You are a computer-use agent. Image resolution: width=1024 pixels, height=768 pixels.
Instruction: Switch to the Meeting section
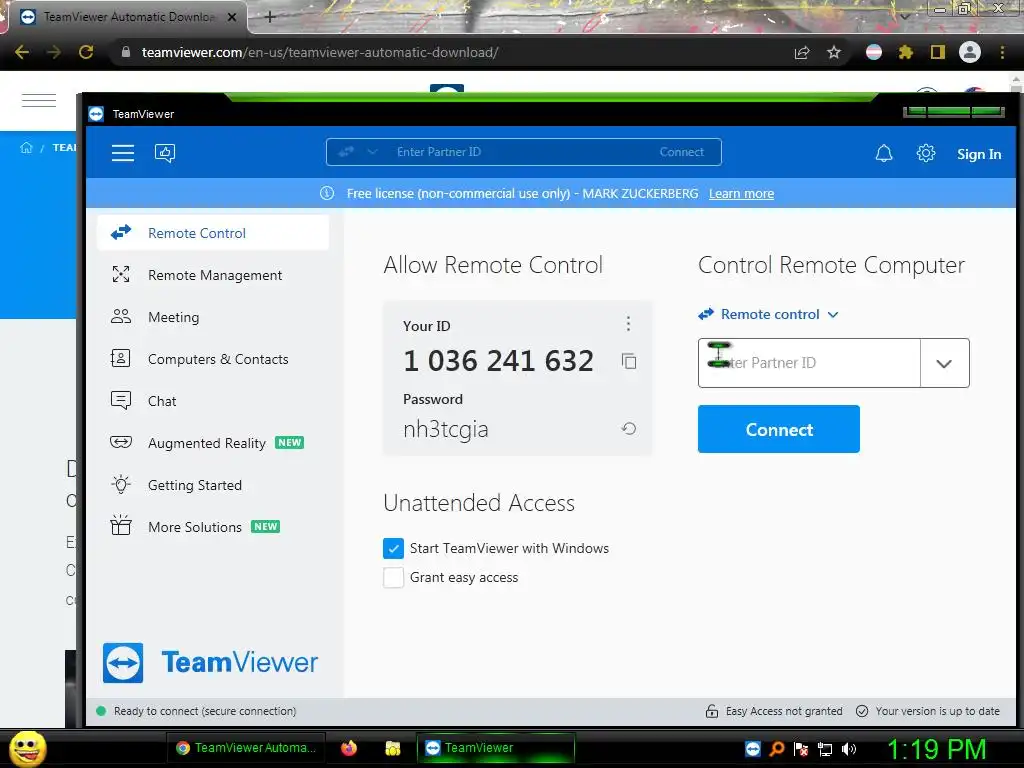click(x=213, y=317)
